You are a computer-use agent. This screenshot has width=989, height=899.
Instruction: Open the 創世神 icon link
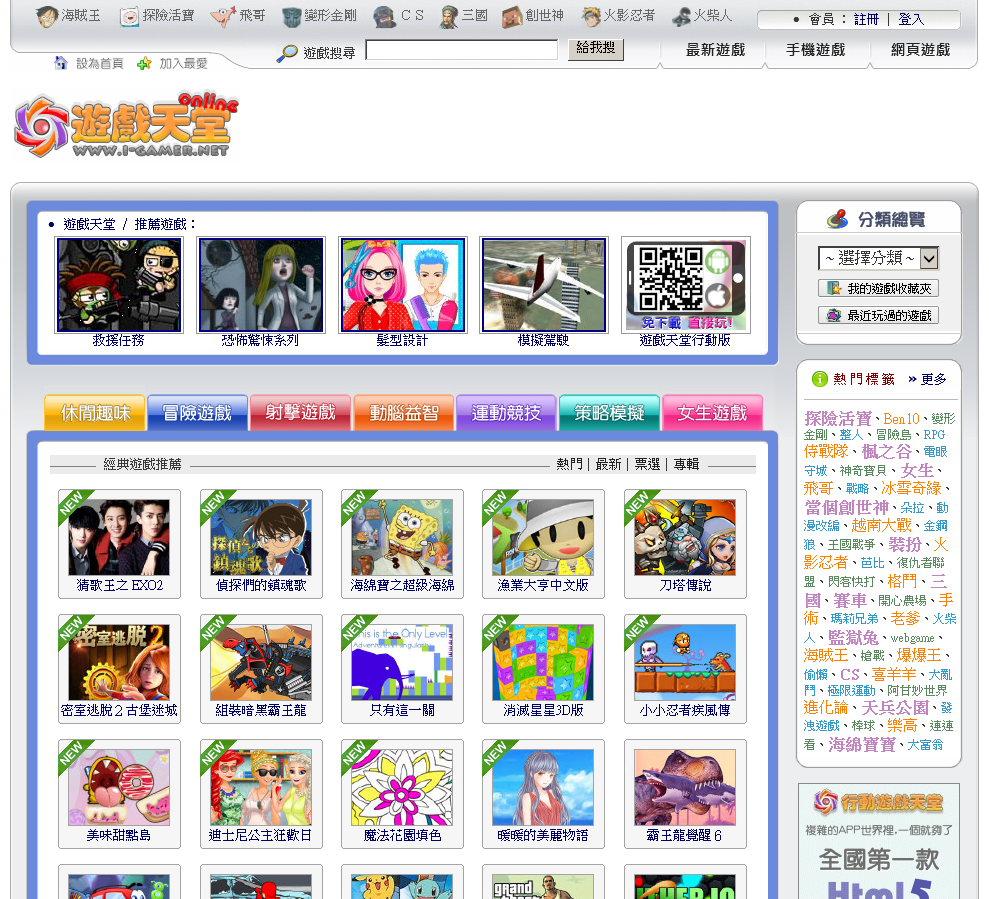pos(512,17)
